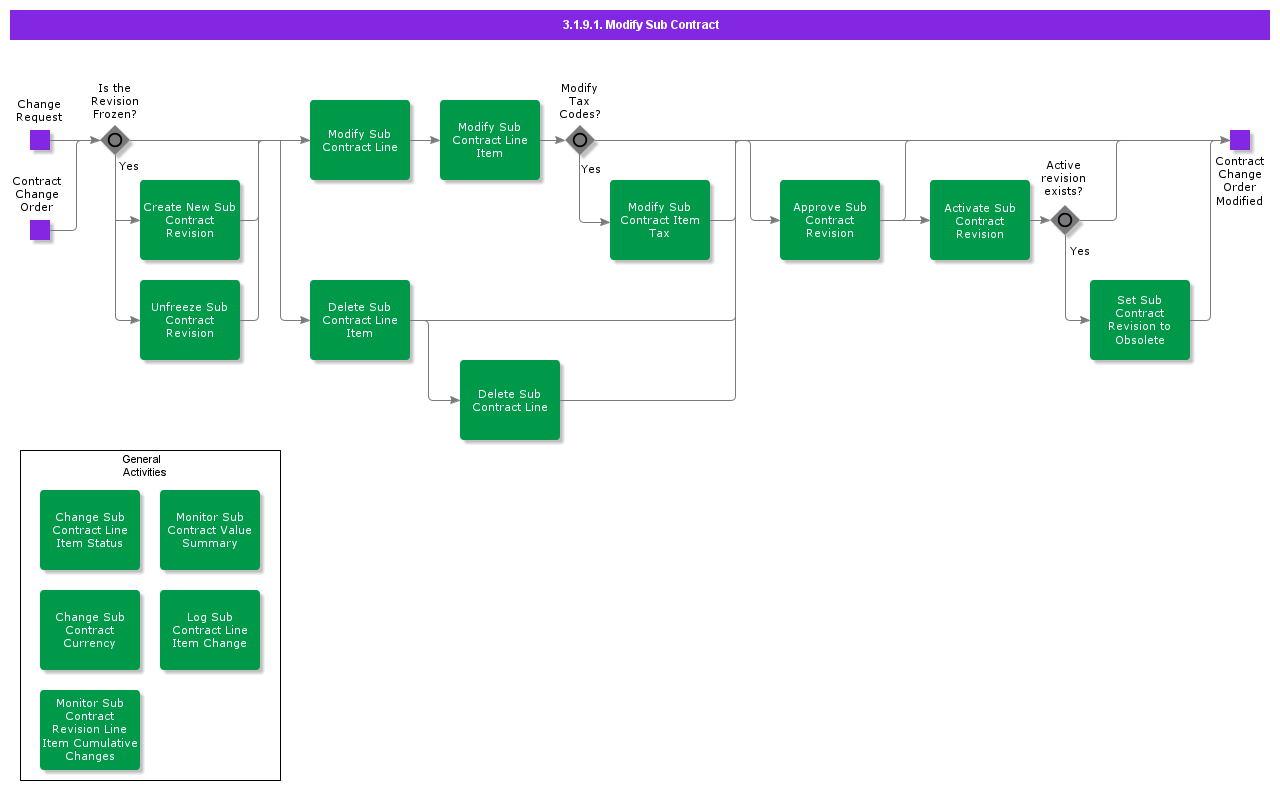Click the Delete Sub Contract Line Item box
Image resolution: width=1280 pixels, height=790 pixels.
point(360,320)
